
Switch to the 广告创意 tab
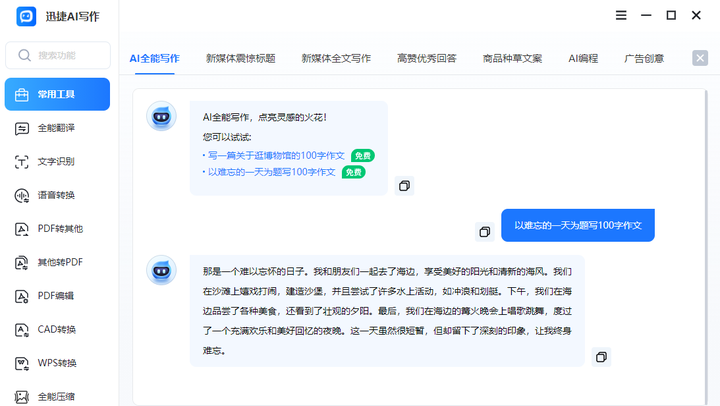pyautogui.click(x=644, y=59)
